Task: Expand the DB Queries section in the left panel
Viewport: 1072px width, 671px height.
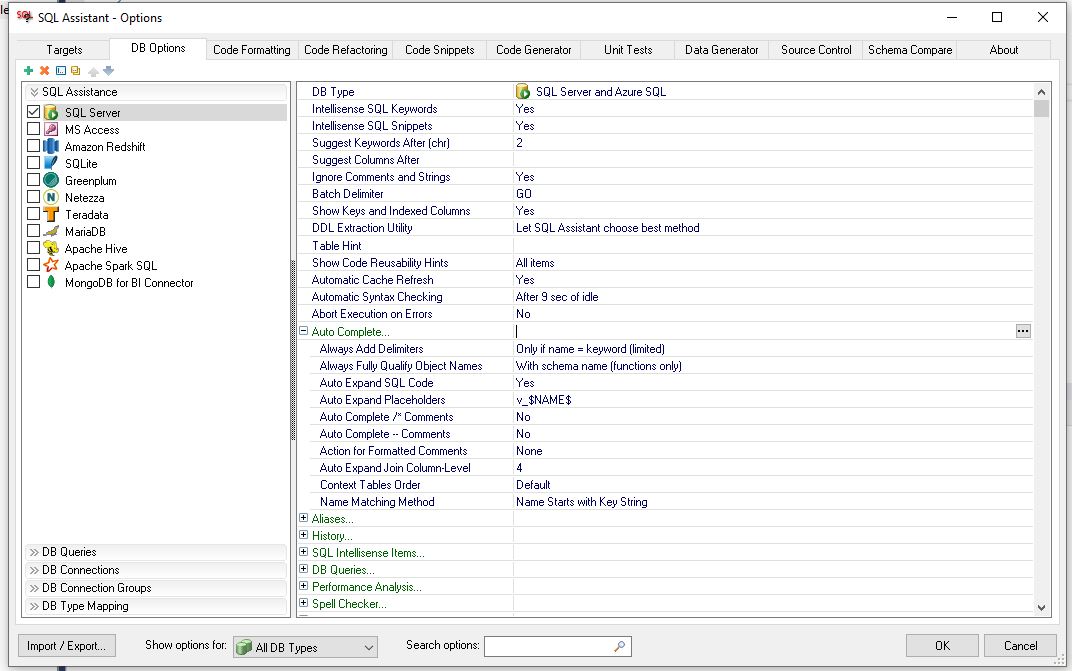Action: (x=156, y=552)
